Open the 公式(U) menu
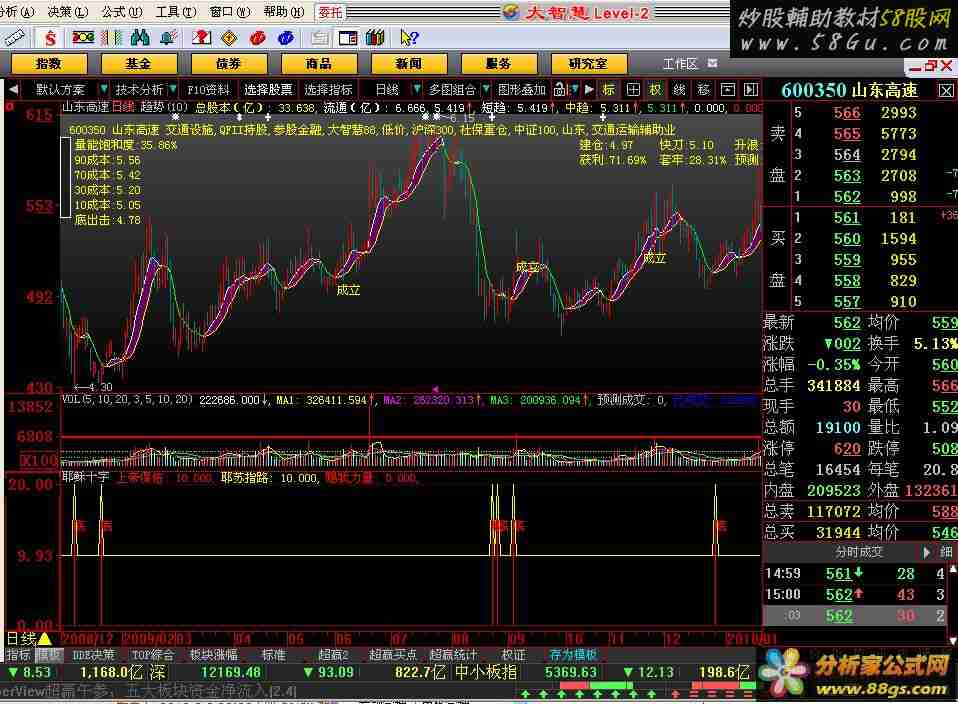This screenshot has width=958, height=704. coord(122,12)
